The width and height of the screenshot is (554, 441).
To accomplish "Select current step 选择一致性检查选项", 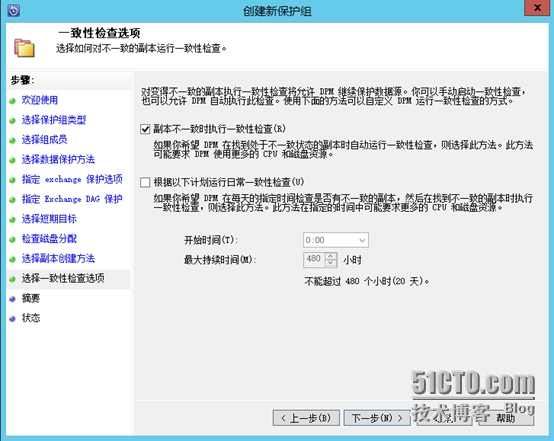I will [x=68, y=278].
